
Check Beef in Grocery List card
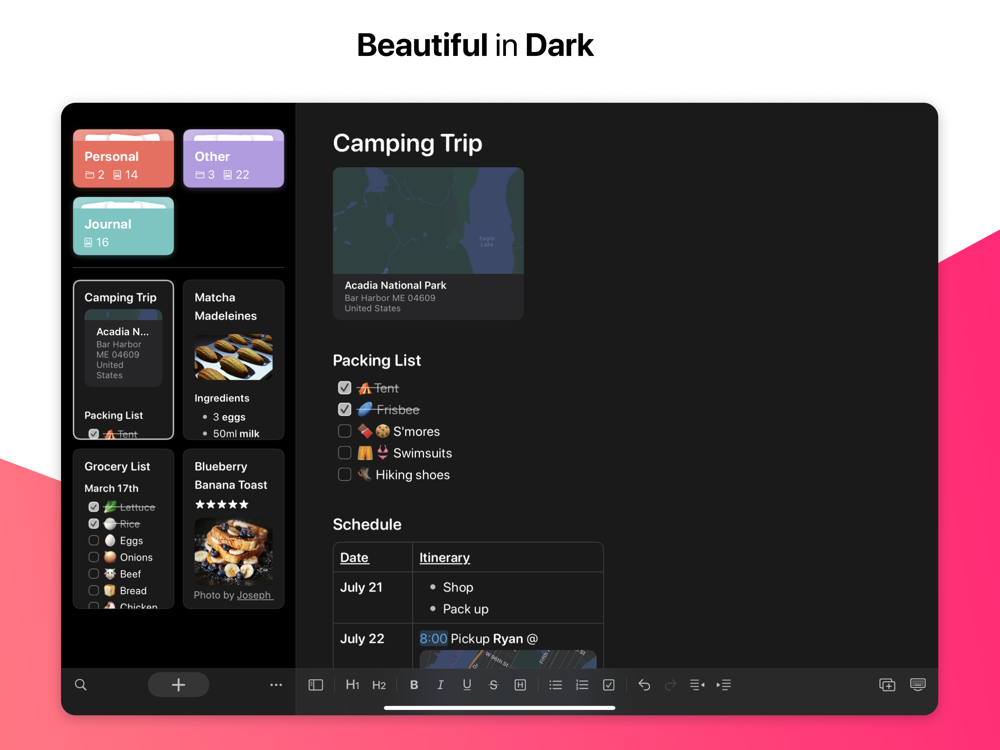pyautogui.click(x=94, y=573)
